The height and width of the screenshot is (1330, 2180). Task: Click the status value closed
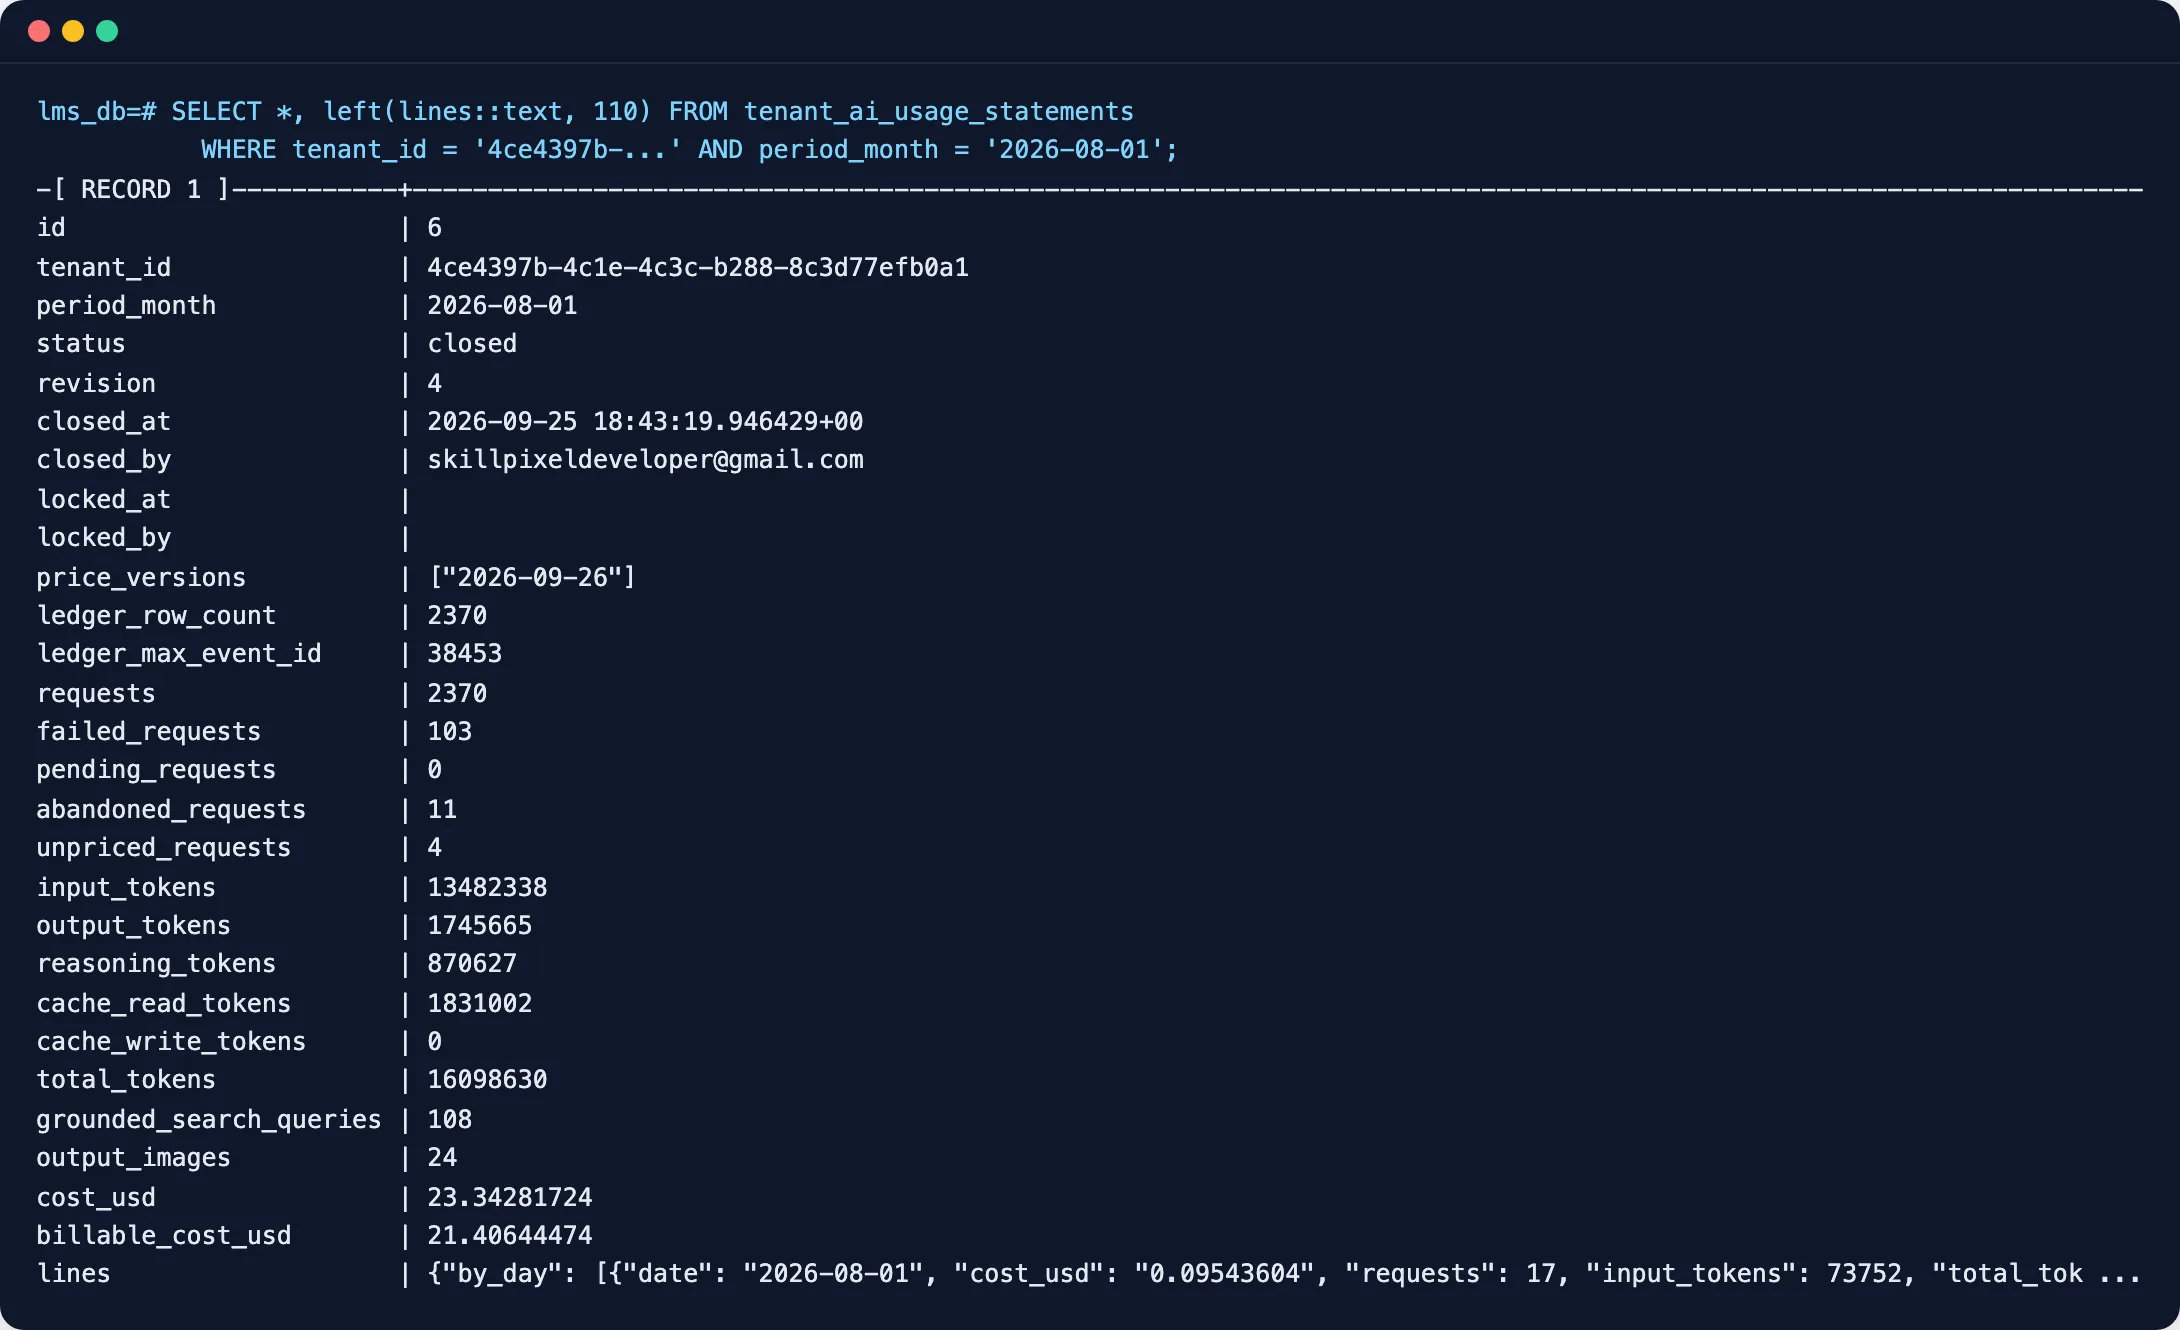[x=472, y=343]
